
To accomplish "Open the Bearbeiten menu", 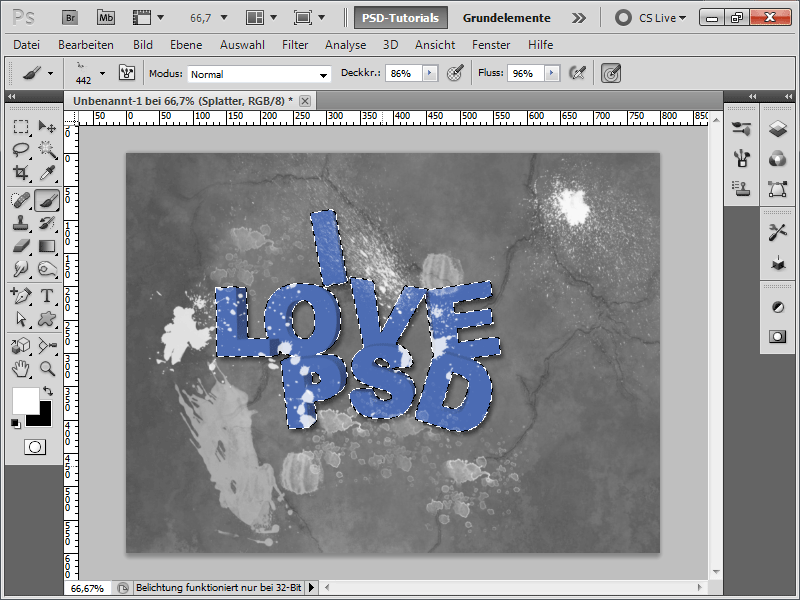I will coord(86,45).
